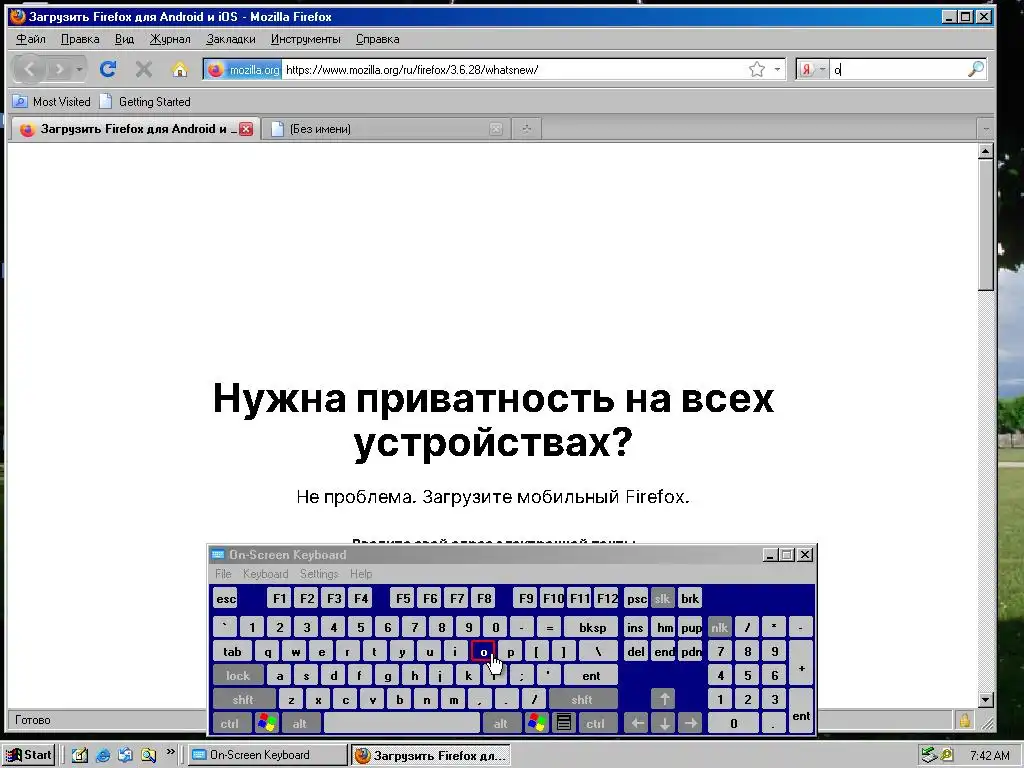Open the On-Screen Keyboard File menu
This screenshot has width=1024, height=768.
(223, 574)
